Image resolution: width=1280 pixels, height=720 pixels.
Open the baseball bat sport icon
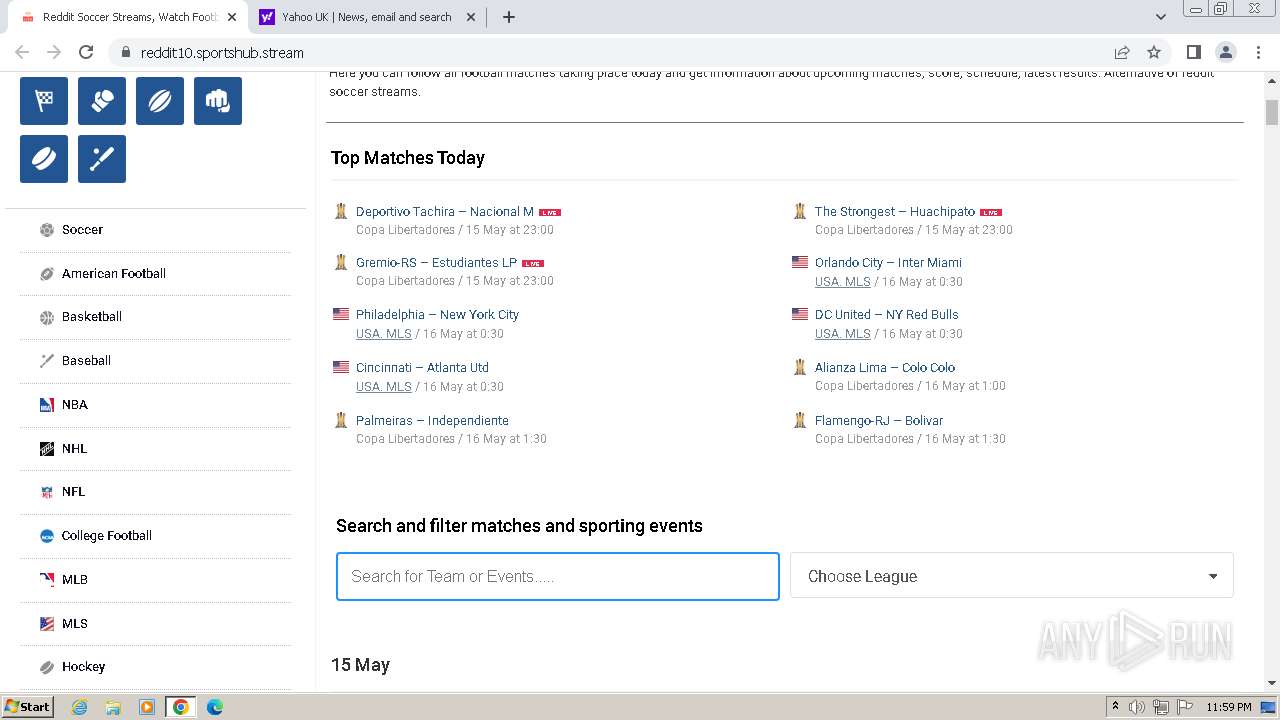102,159
